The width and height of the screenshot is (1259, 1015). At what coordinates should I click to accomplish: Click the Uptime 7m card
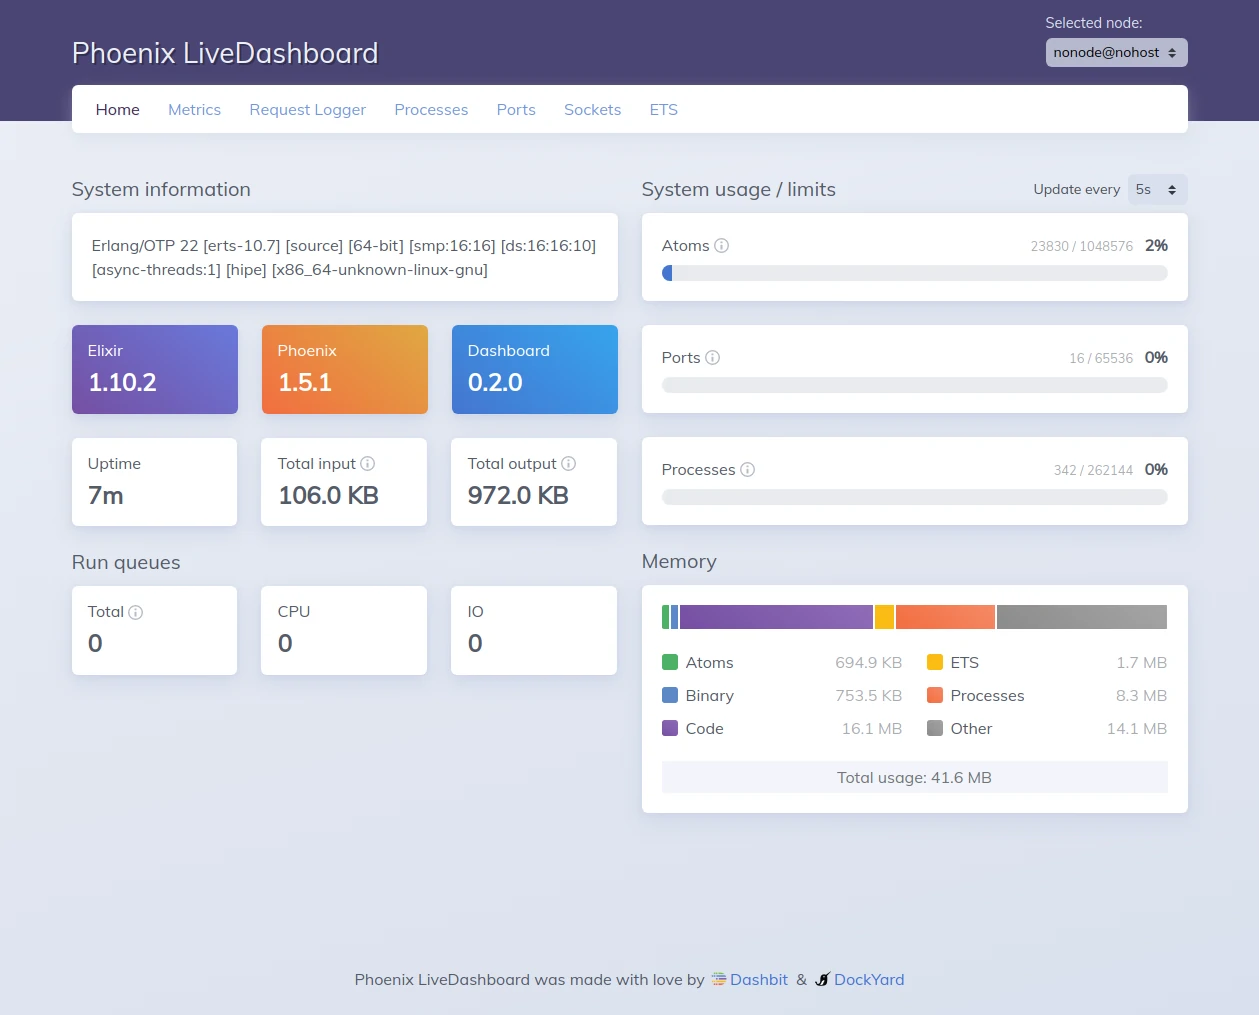point(155,482)
